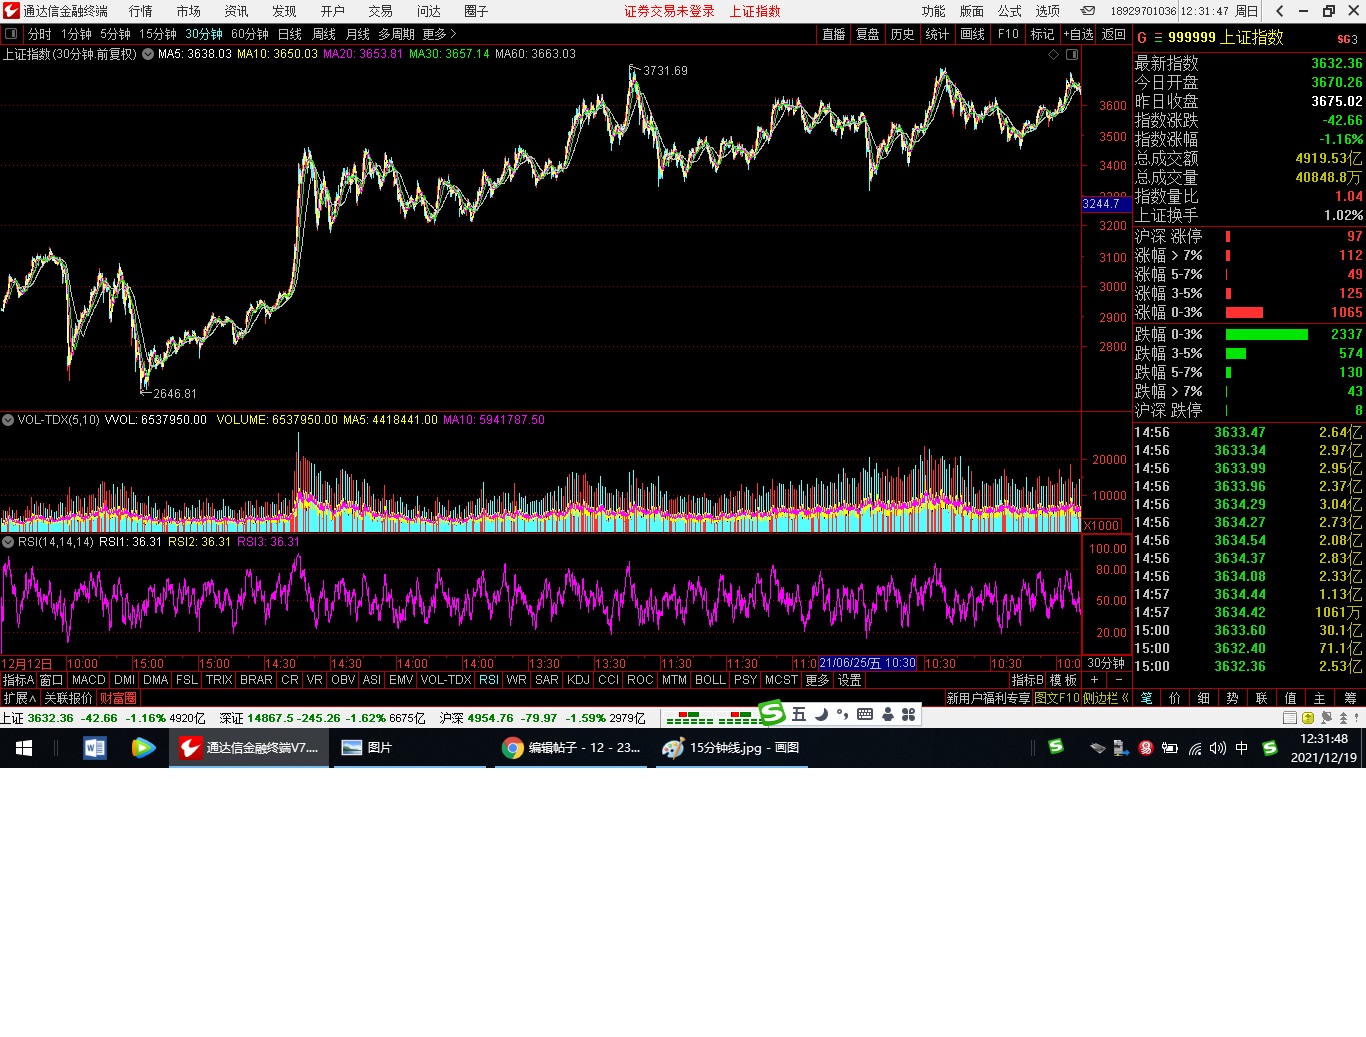The image size is (1366, 1037).
Task: Open the 市场 menu
Action: tap(189, 11)
